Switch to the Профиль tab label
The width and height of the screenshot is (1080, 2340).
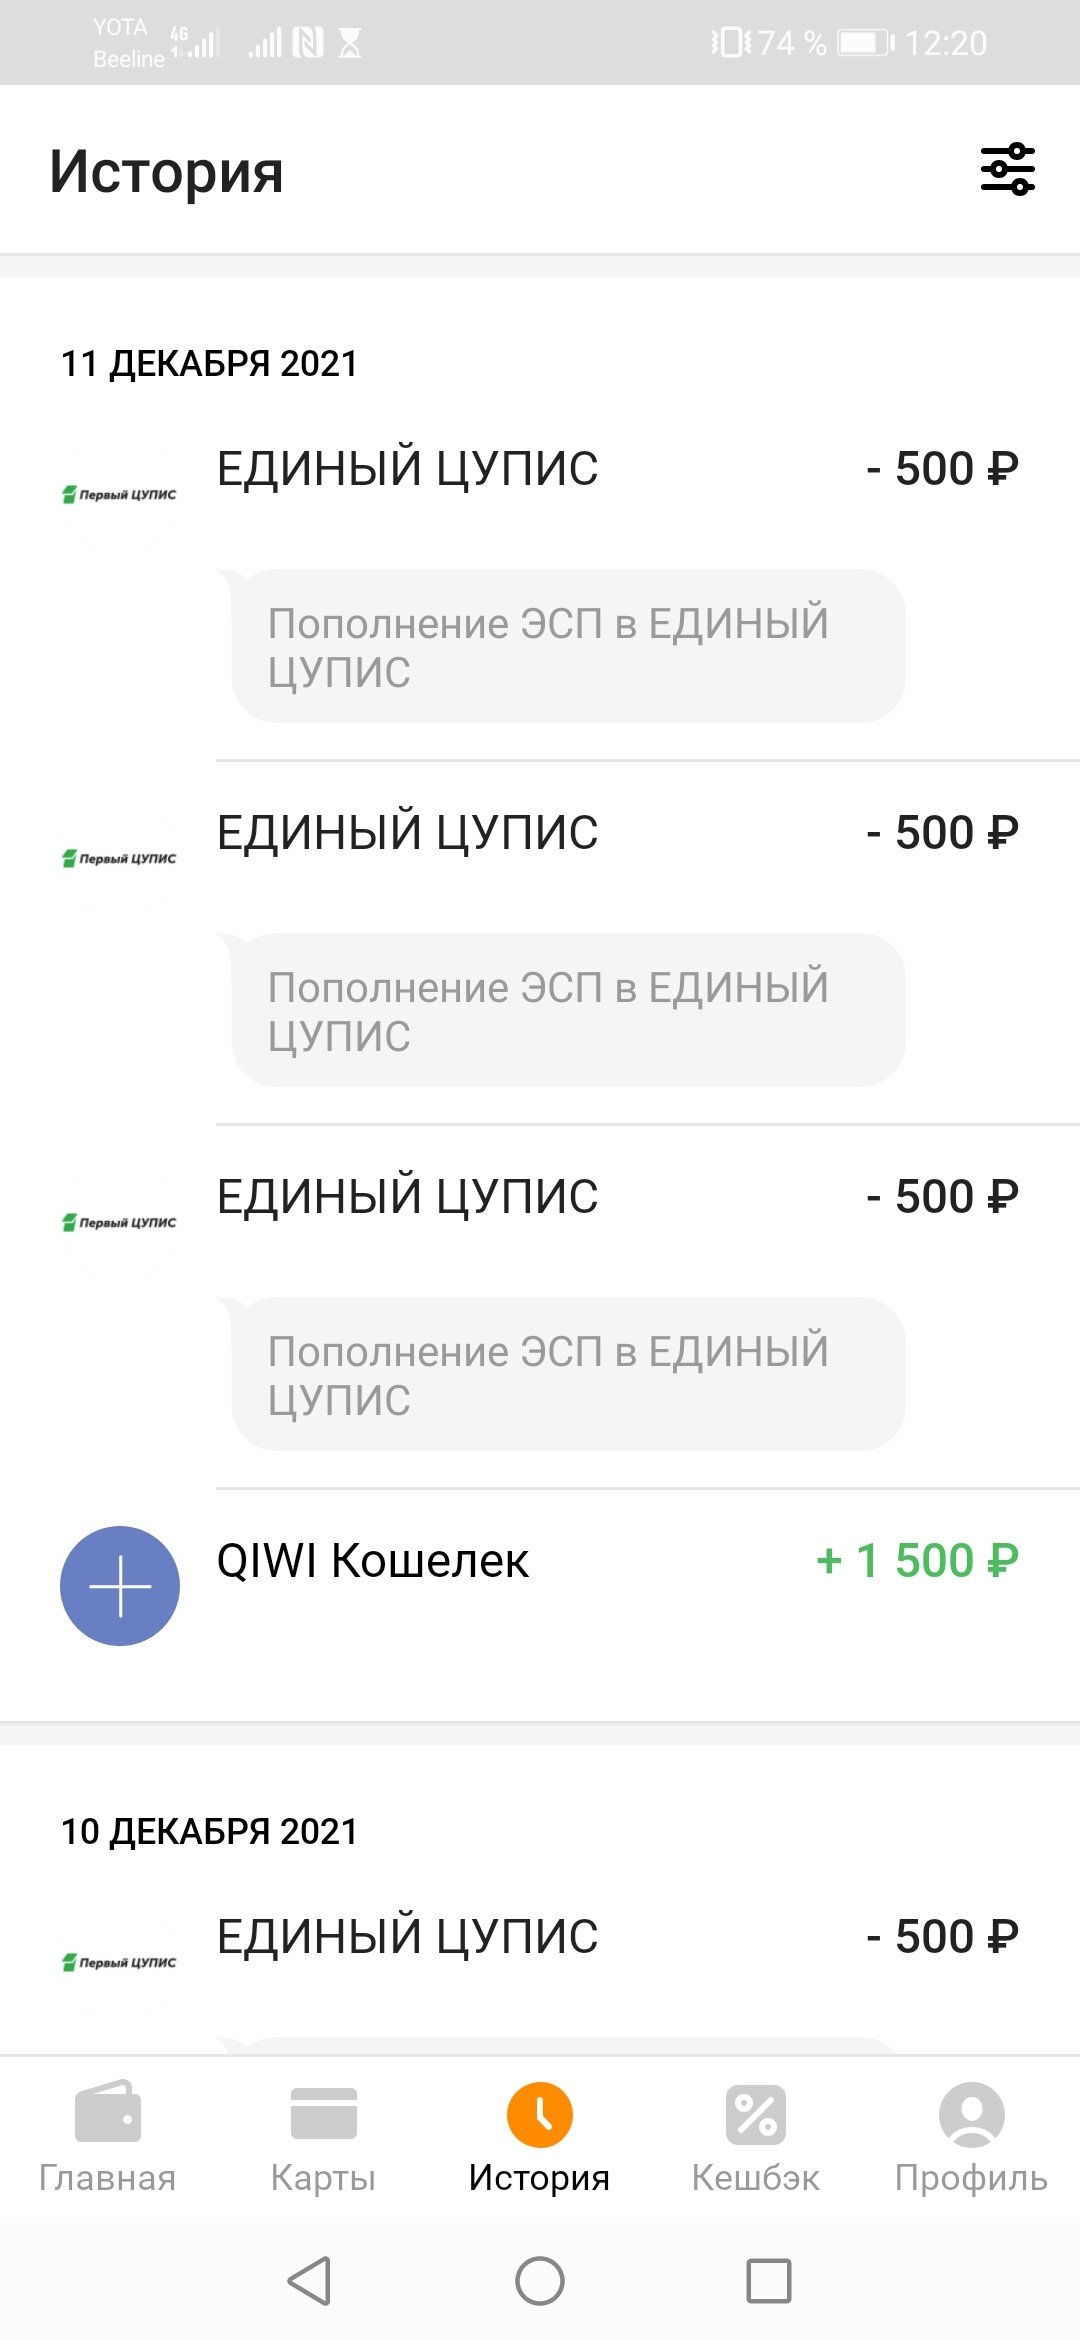click(971, 2178)
